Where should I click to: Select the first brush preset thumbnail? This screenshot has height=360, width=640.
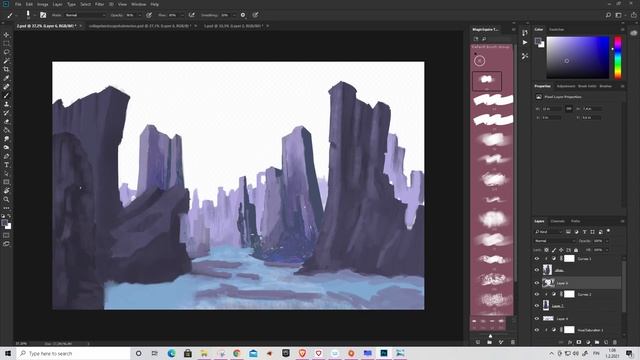pos(487,80)
